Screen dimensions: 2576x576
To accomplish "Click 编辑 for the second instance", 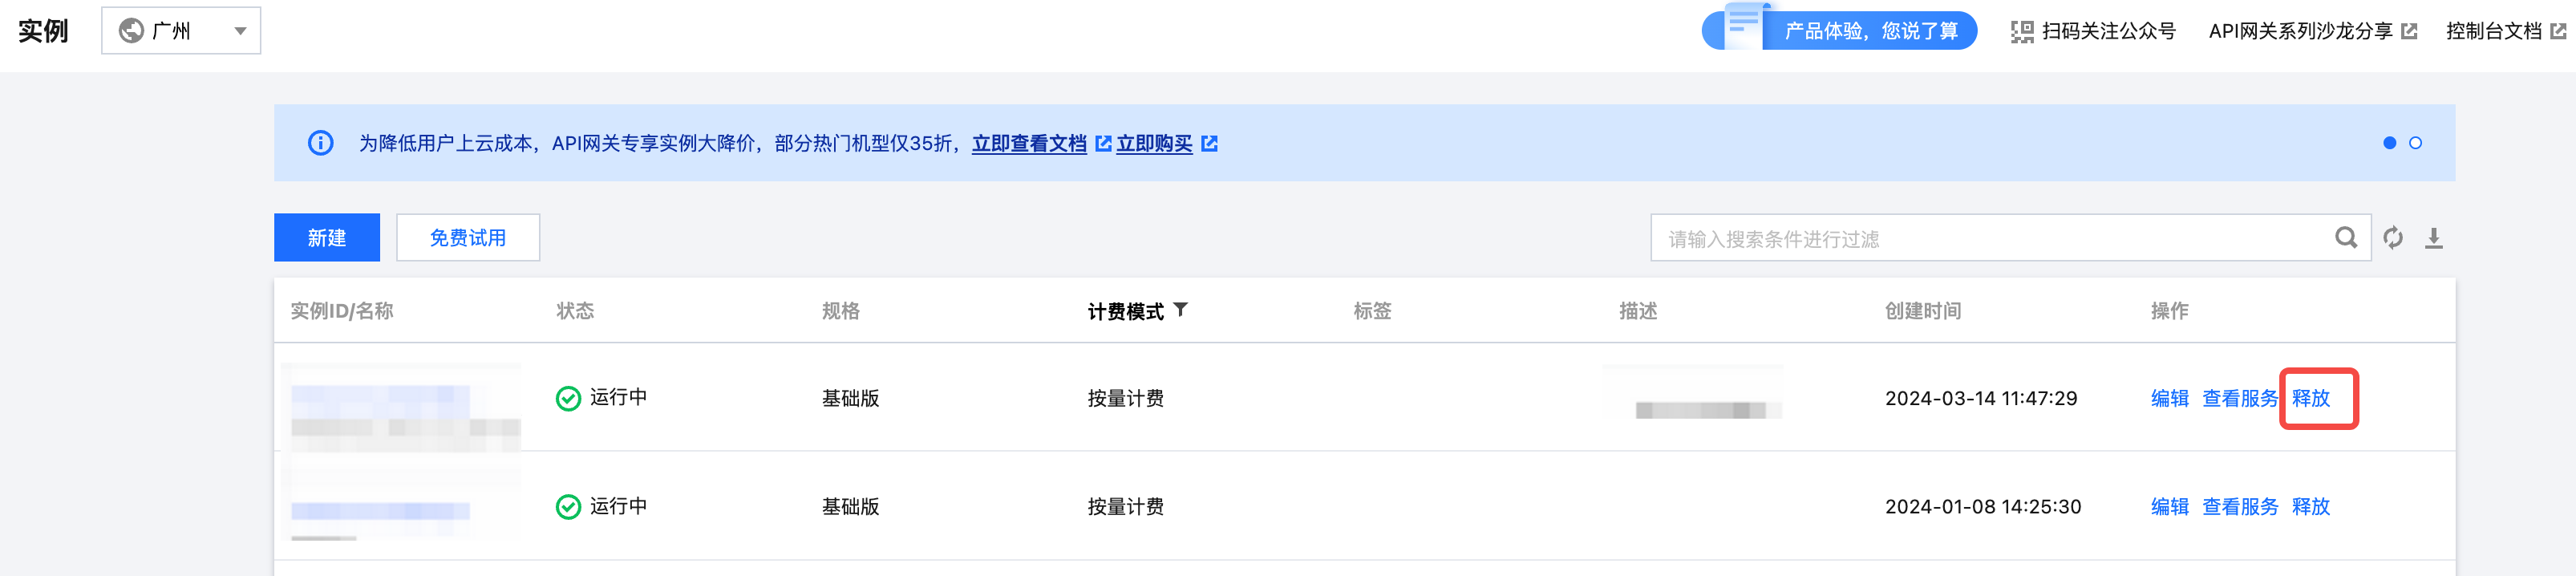I will 2169,507.
